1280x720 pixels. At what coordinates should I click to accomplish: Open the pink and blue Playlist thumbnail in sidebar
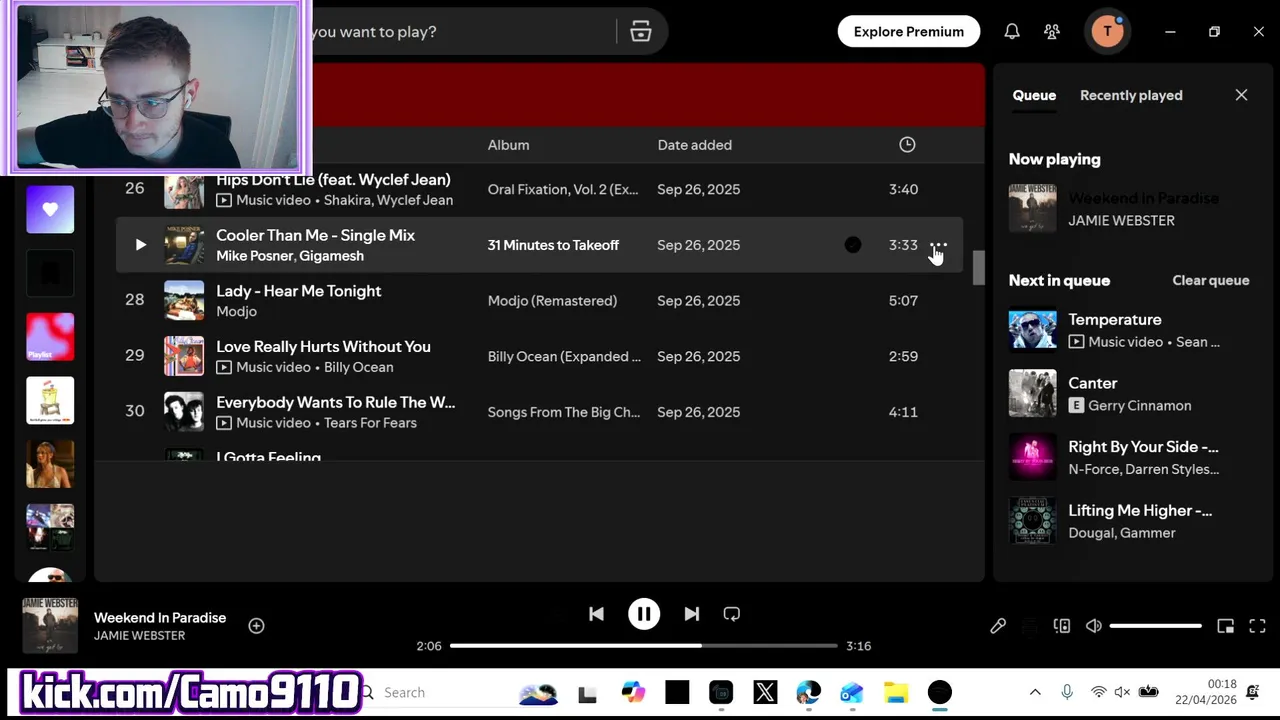click(x=50, y=337)
